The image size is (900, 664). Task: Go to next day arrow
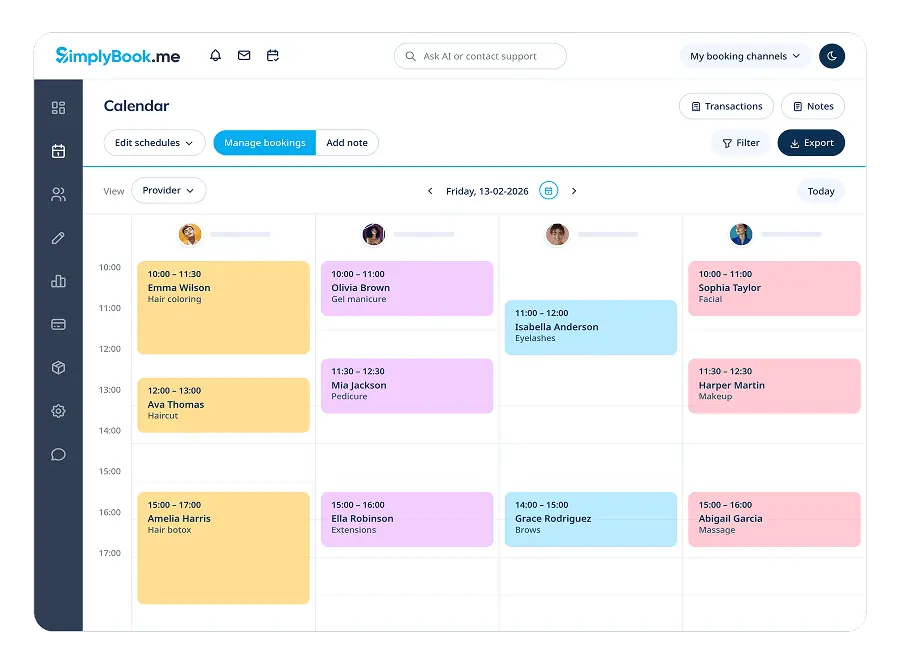[573, 191]
